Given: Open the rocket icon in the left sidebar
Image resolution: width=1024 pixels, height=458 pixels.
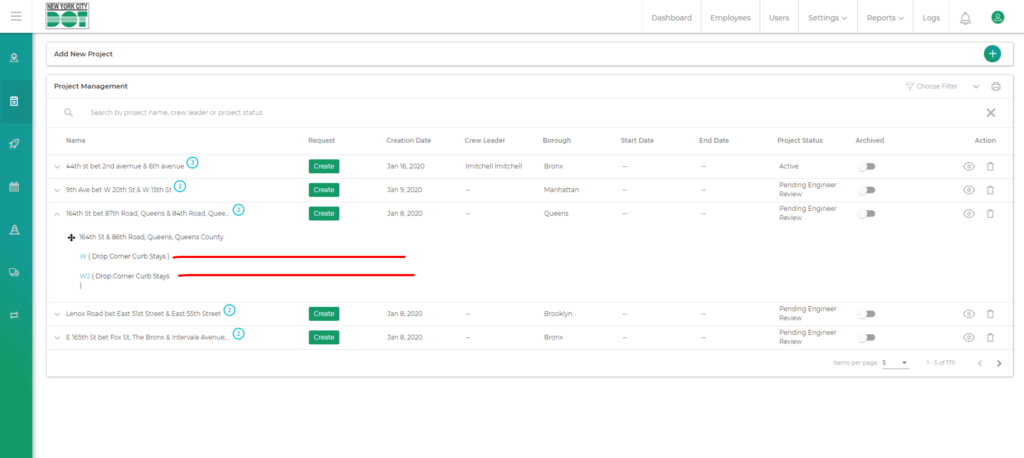Looking at the screenshot, I should 15,144.
